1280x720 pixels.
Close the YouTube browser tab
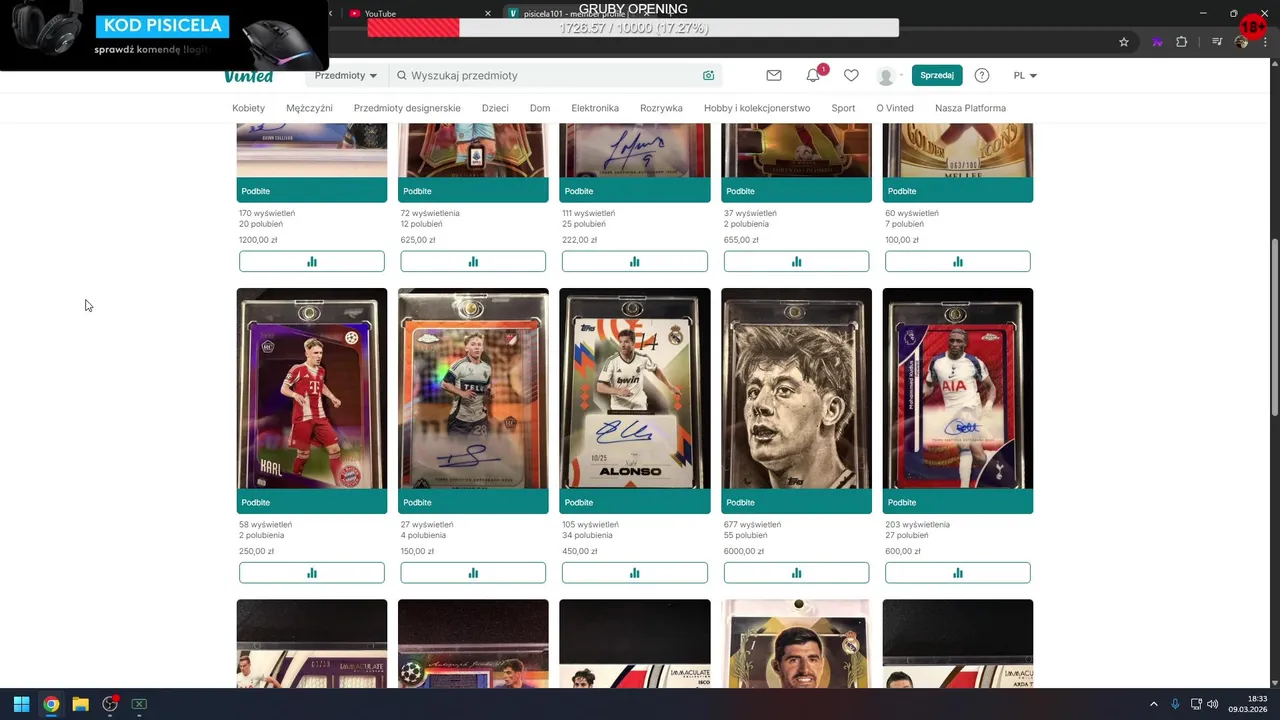488,13
